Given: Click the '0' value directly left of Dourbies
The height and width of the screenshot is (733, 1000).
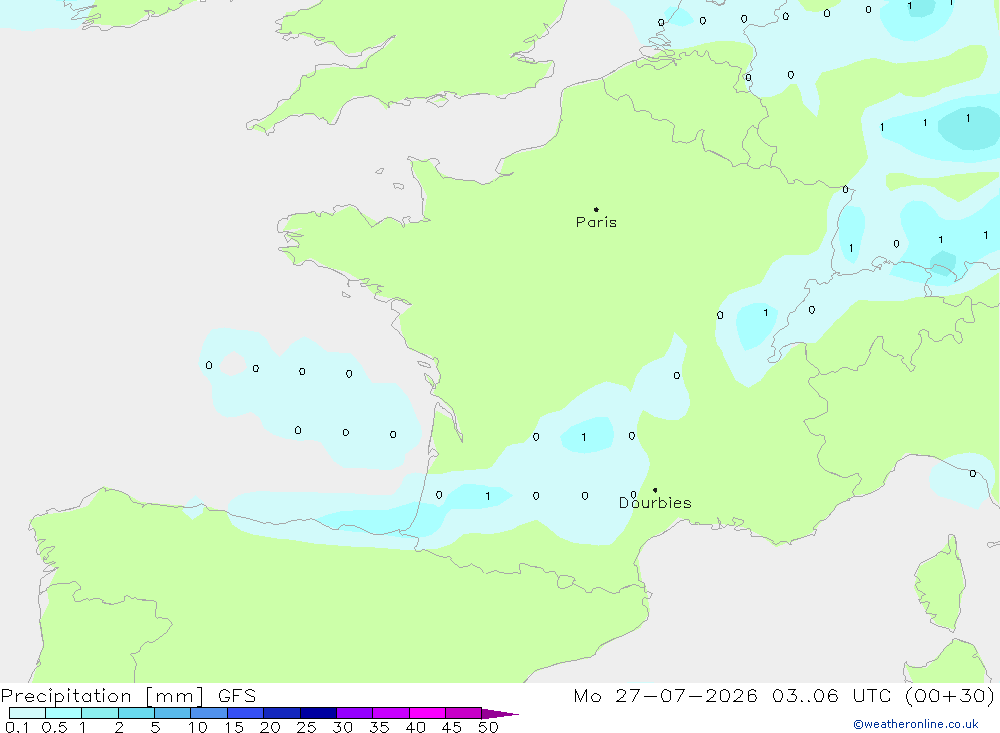Looking at the screenshot, I should pyautogui.click(x=633, y=495).
